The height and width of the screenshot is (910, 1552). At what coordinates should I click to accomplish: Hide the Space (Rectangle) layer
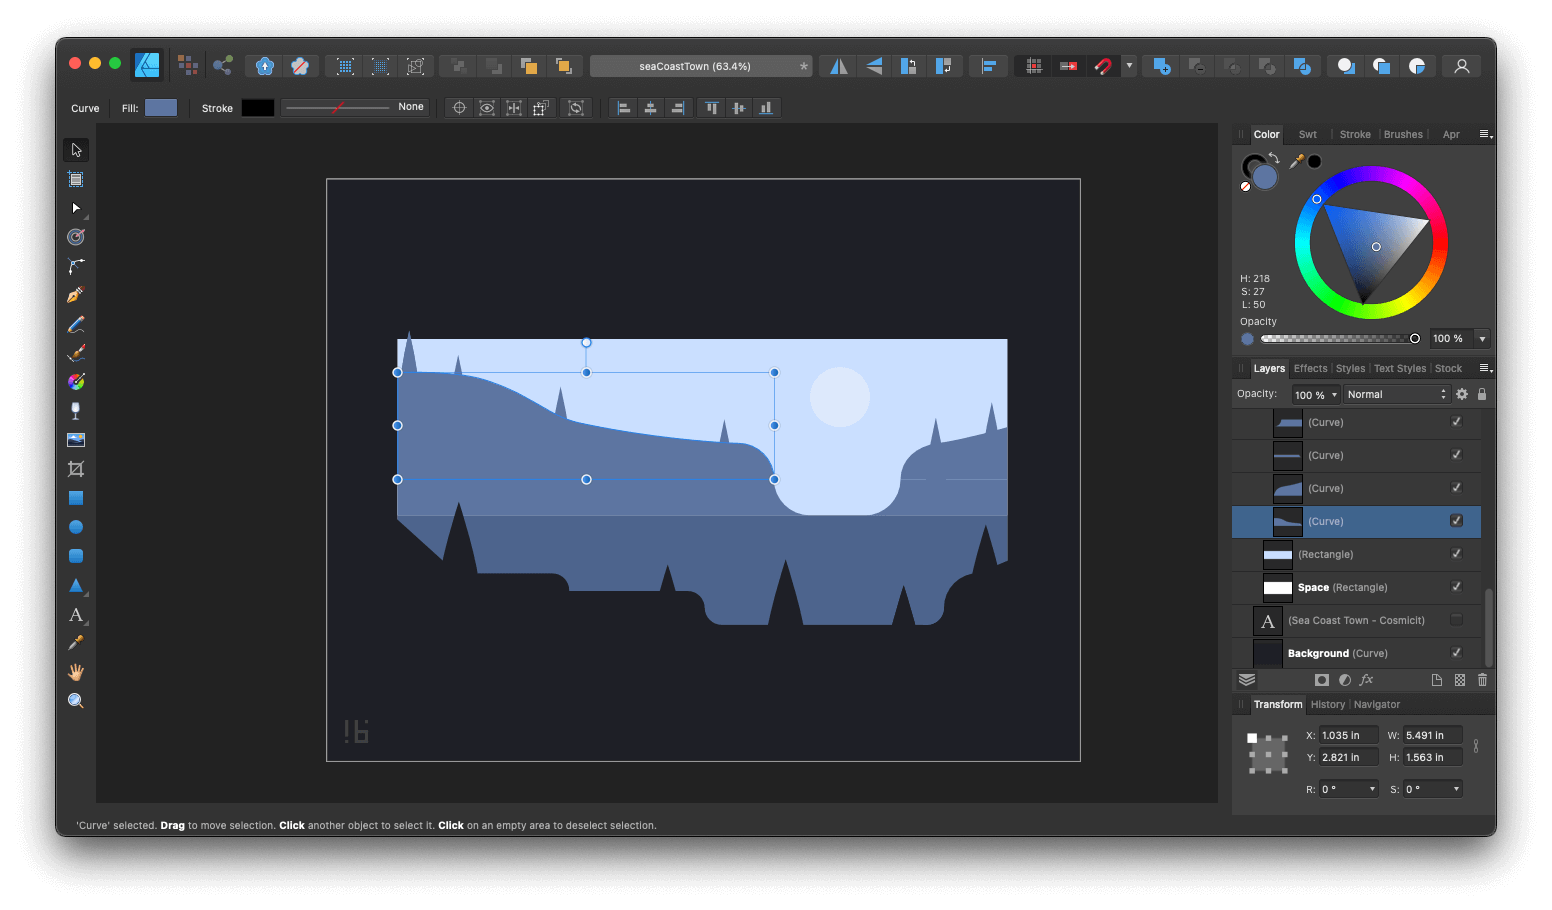coord(1456,587)
